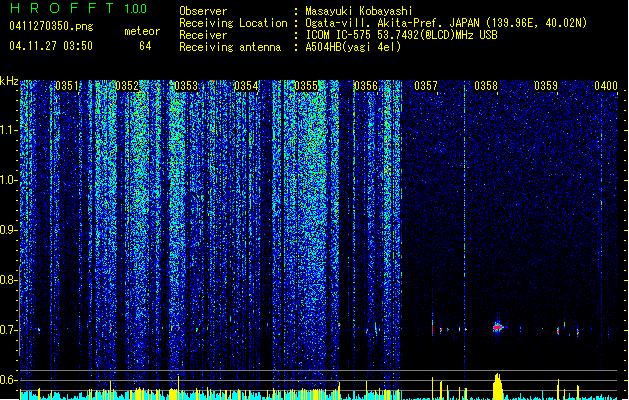The height and width of the screenshot is (400, 629).
Task: Select the filename 0411270350.png
Action: coord(51,26)
